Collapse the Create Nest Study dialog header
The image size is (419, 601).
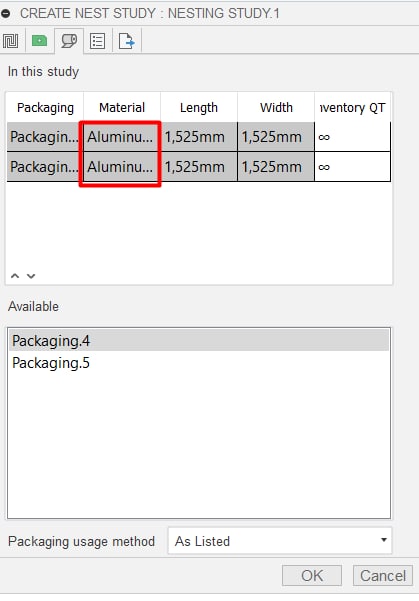click(x=5, y=13)
